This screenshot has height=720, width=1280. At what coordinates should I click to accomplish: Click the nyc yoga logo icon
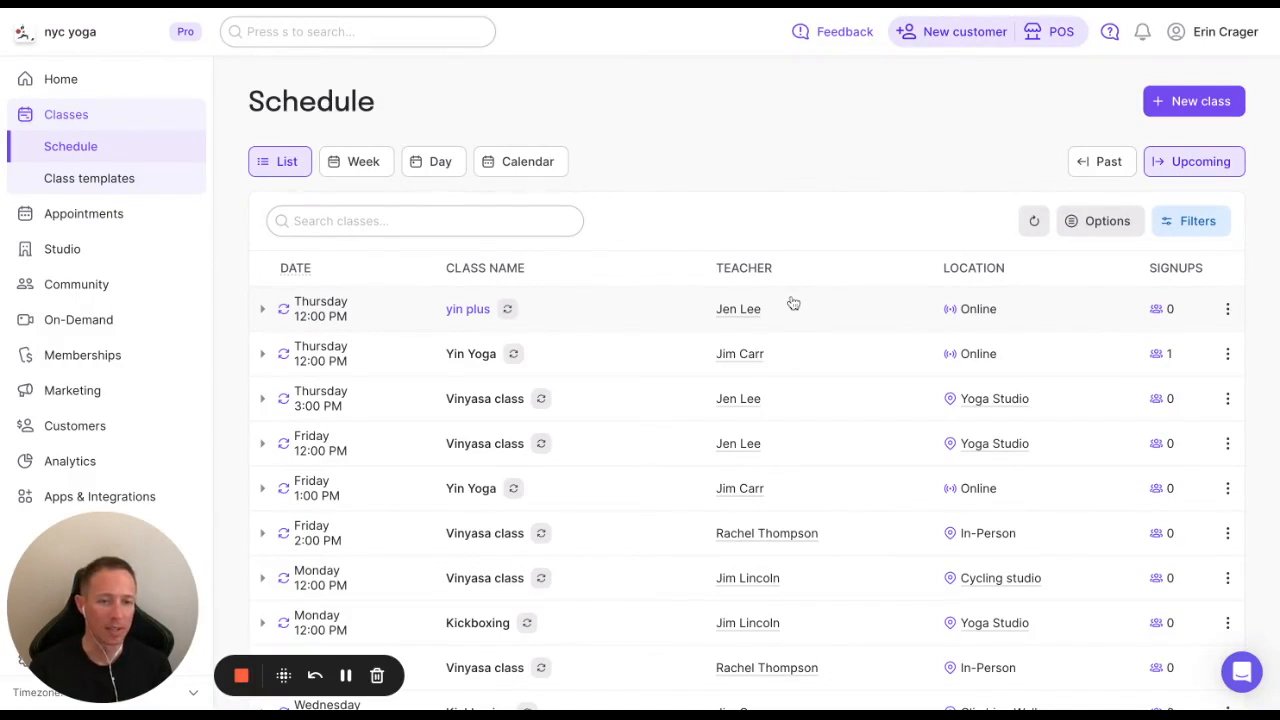[24, 32]
